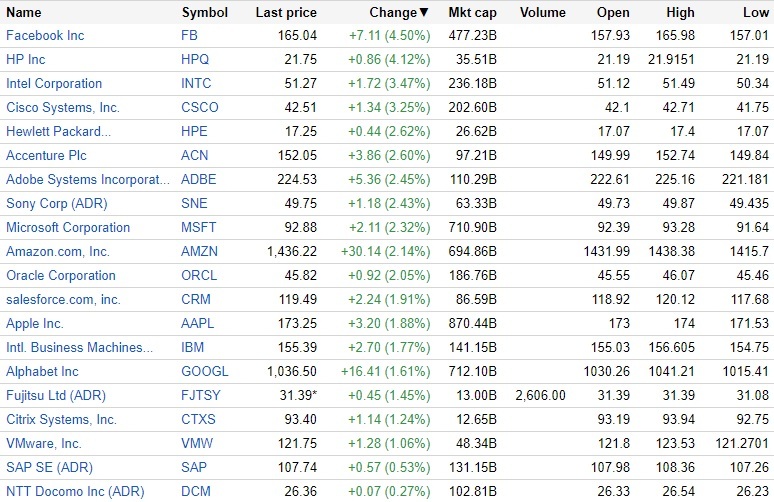Sort the table by Name column
774x502 pixels.
point(24,13)
